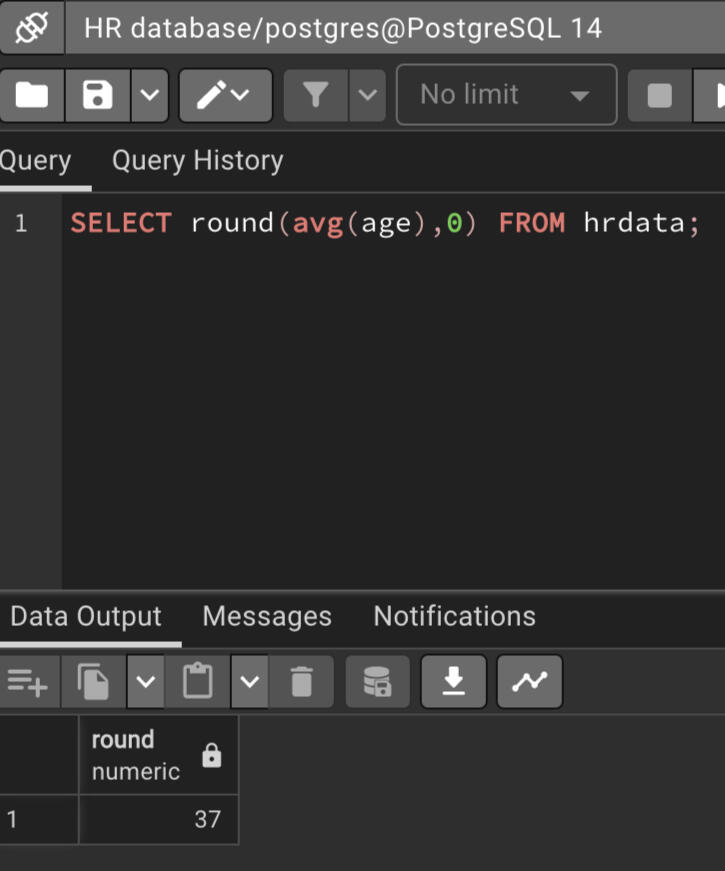Open the No limit rows dropdown
This screenshot has width=725, height=871.
[506, 95]
